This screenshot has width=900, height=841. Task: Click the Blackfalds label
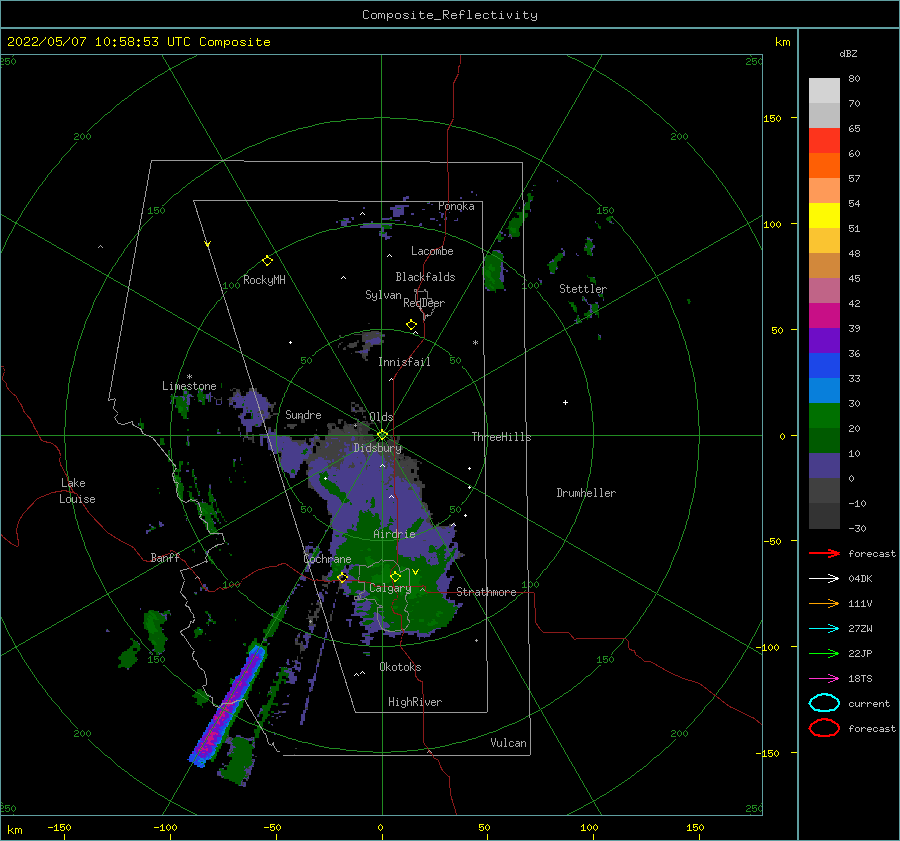coord(425,277)
